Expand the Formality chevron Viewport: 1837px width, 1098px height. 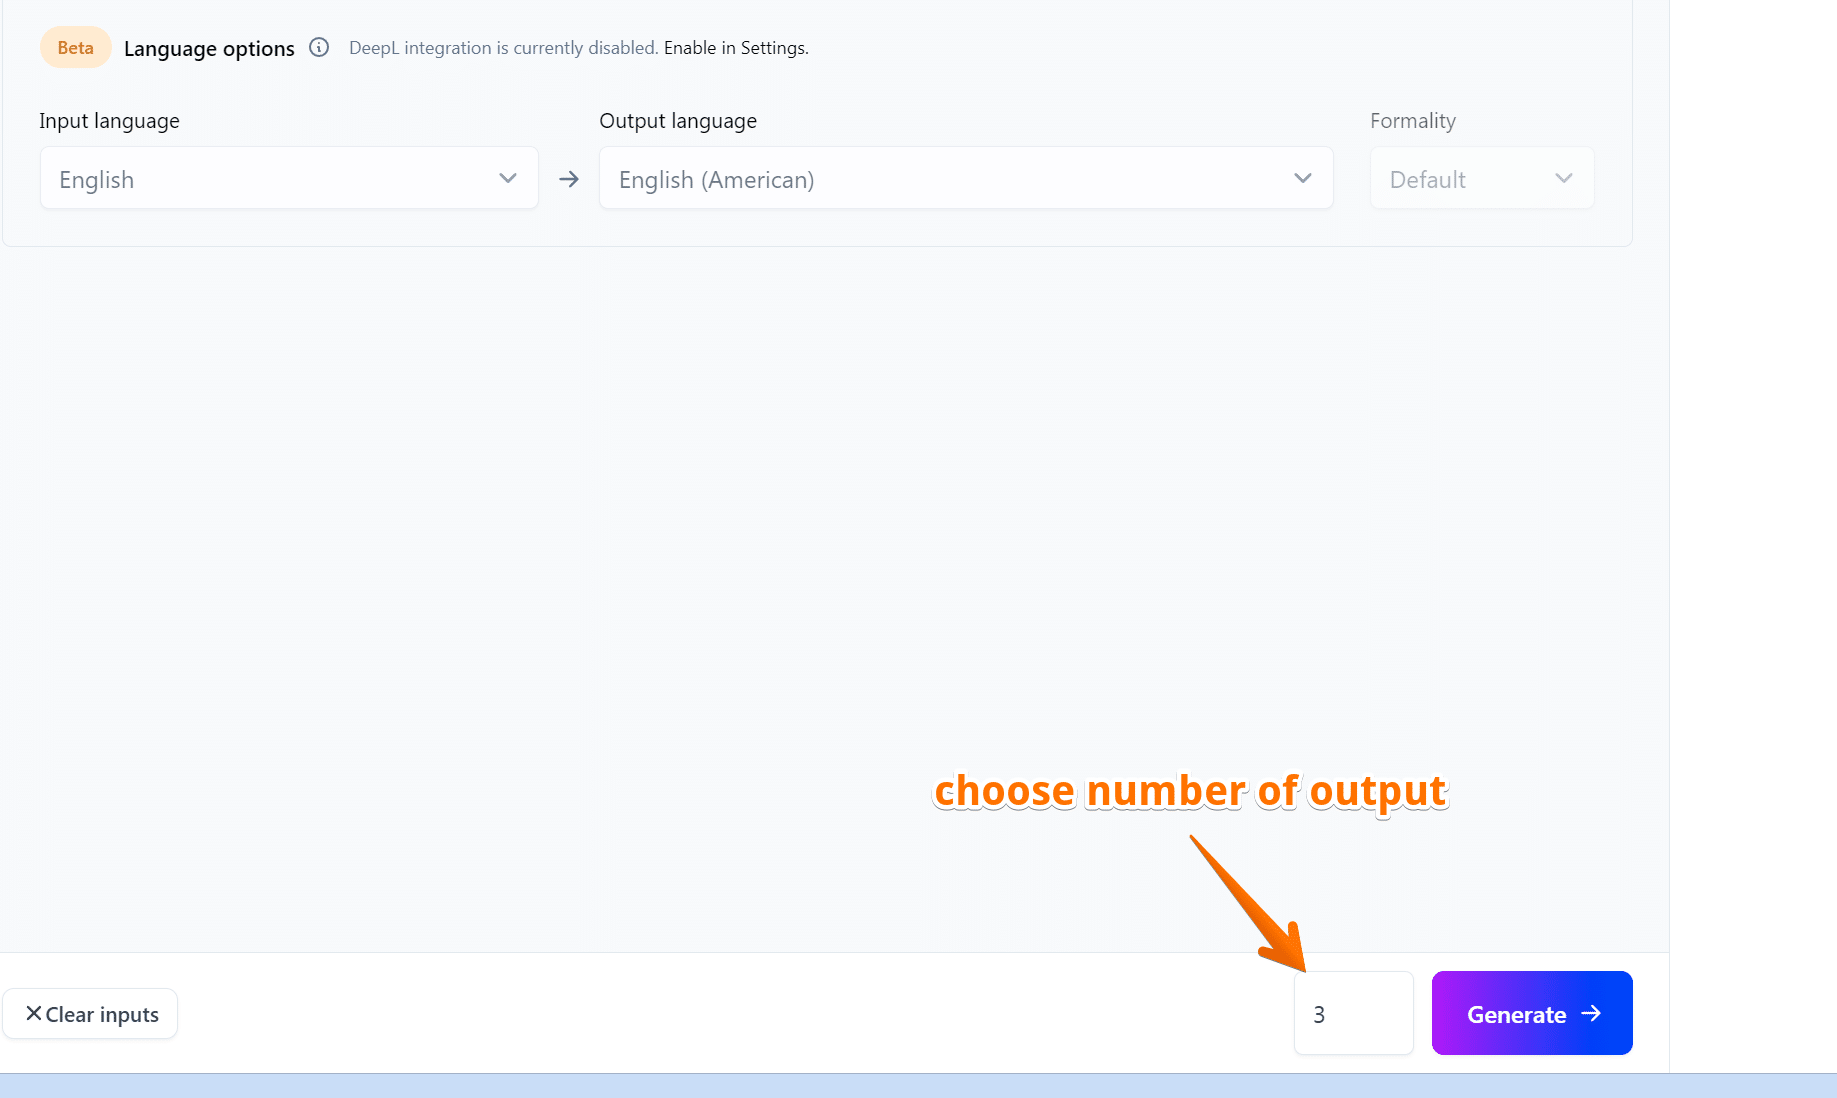(x=1564, y=179)
